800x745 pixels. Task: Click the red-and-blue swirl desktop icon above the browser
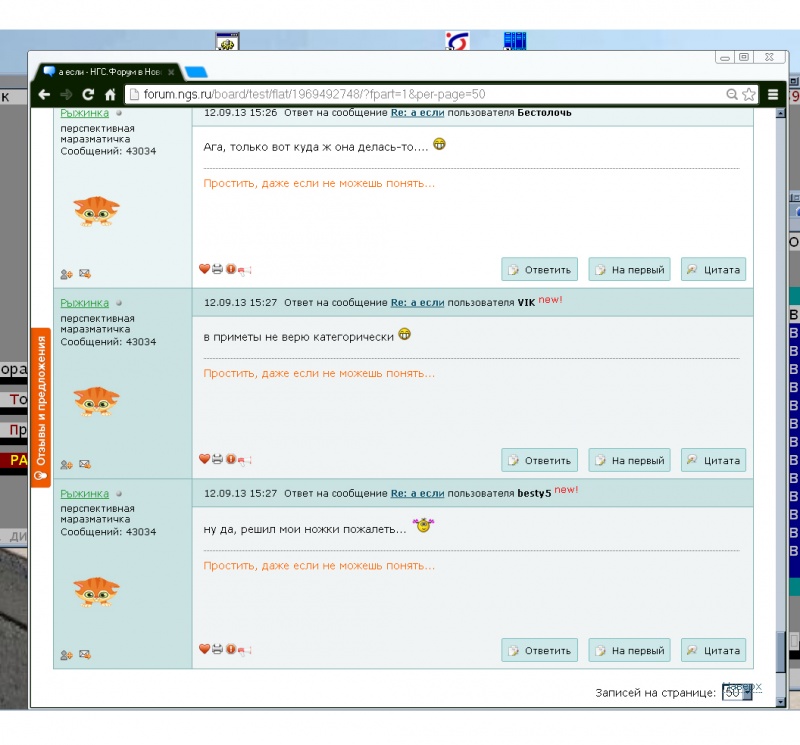point(457,41)
